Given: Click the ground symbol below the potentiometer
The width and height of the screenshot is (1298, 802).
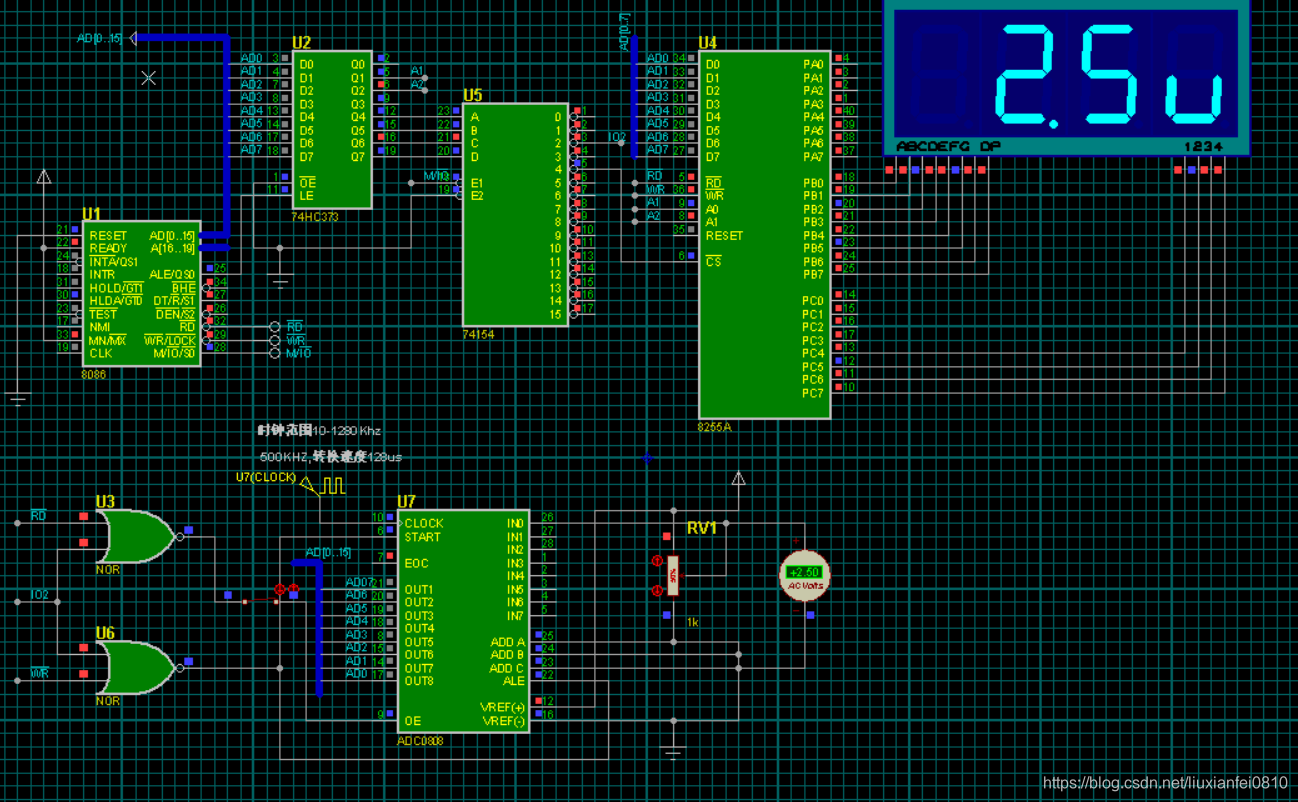Looking at the screenshot, I should tap(674, 752).
